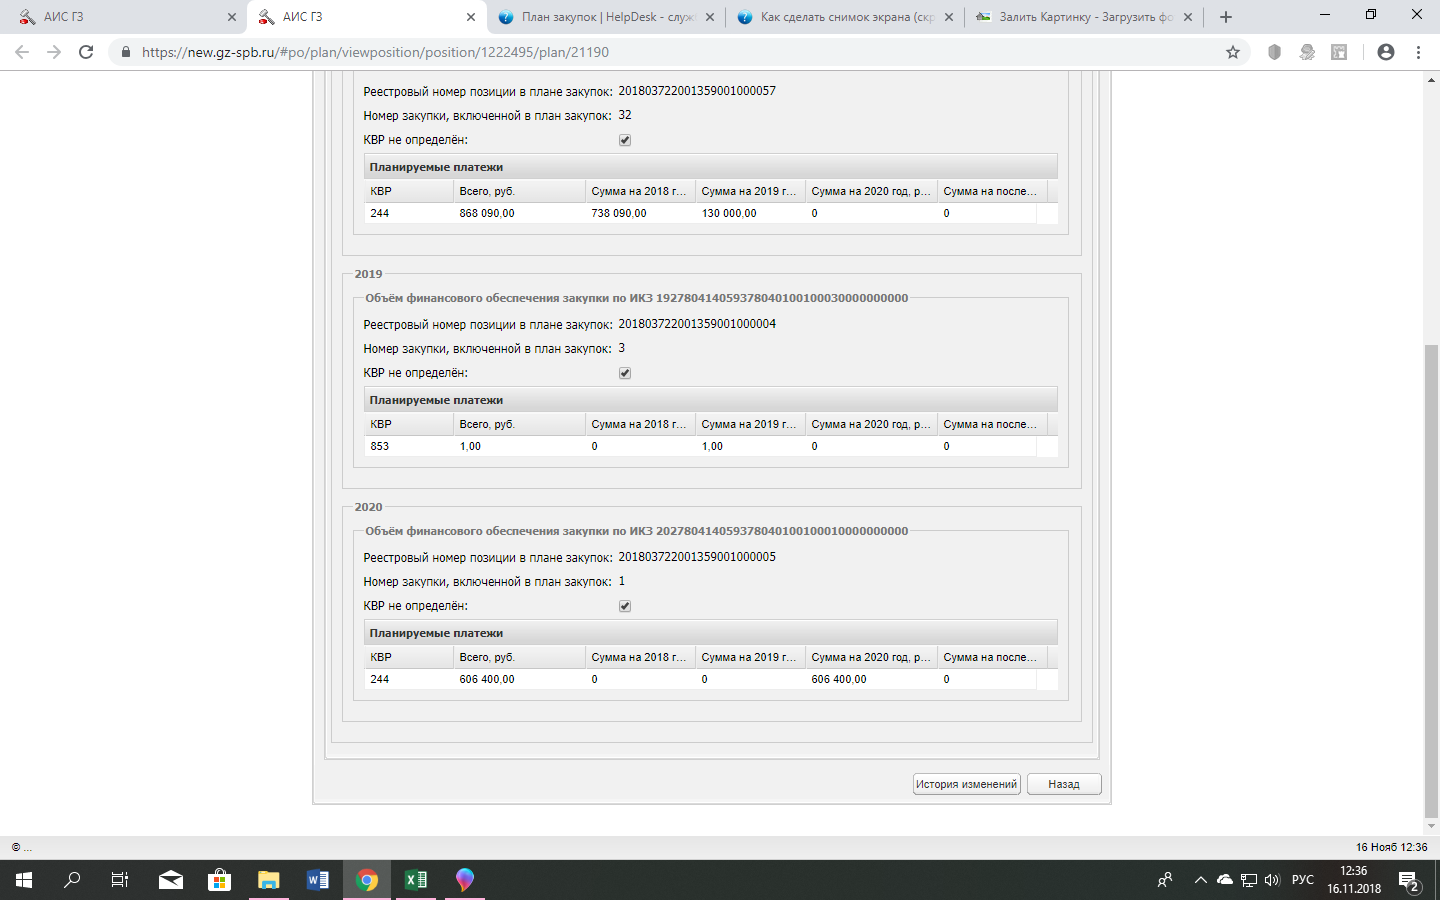
Task: Open Task View on the taskbar
Action: [120, 880]
